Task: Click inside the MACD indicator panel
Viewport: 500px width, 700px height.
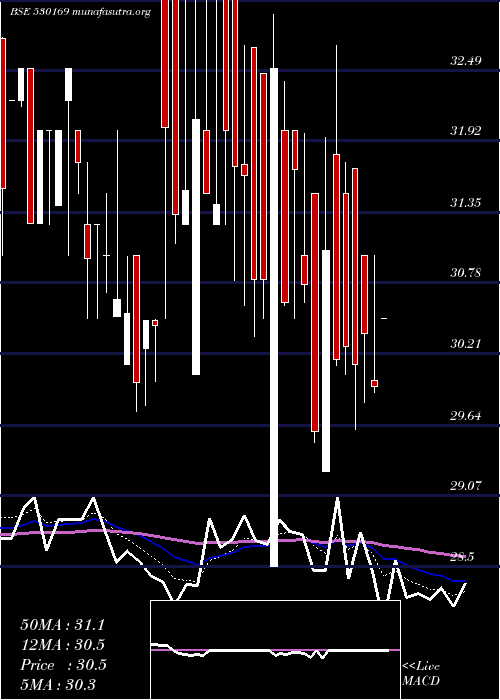Action: click(275, 650)
